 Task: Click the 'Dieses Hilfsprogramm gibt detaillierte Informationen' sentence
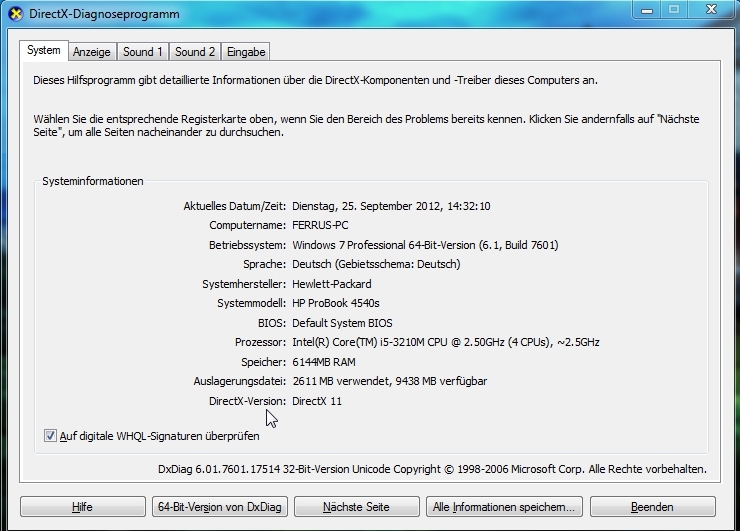pyautogui.click(x=315, y=80)
